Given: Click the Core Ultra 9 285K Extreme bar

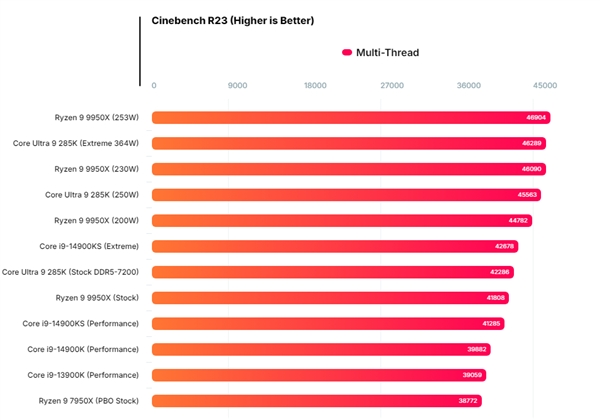Looking at the screenshot, I should click(x=349, y=143).
